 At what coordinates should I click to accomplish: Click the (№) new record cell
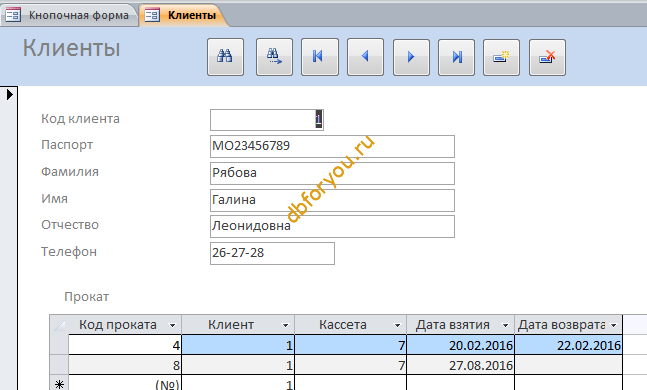click(125, 383)
